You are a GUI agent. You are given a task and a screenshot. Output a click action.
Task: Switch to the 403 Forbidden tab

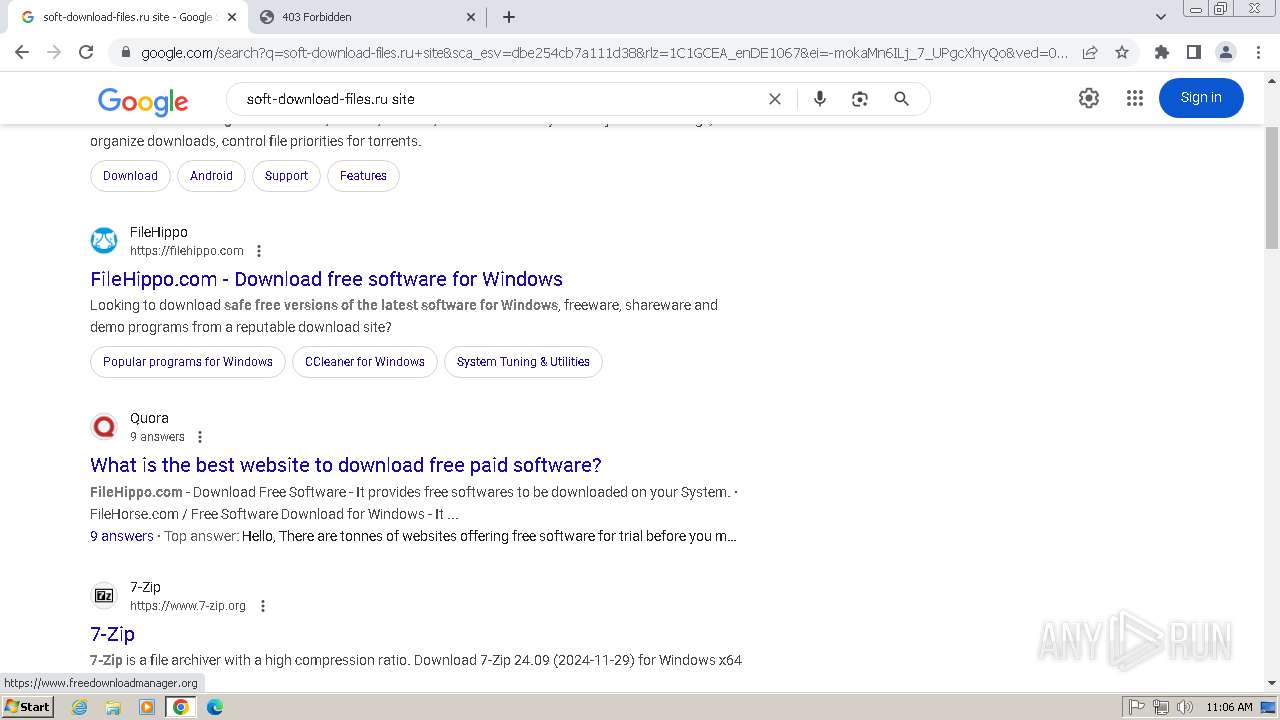point(366,17)
